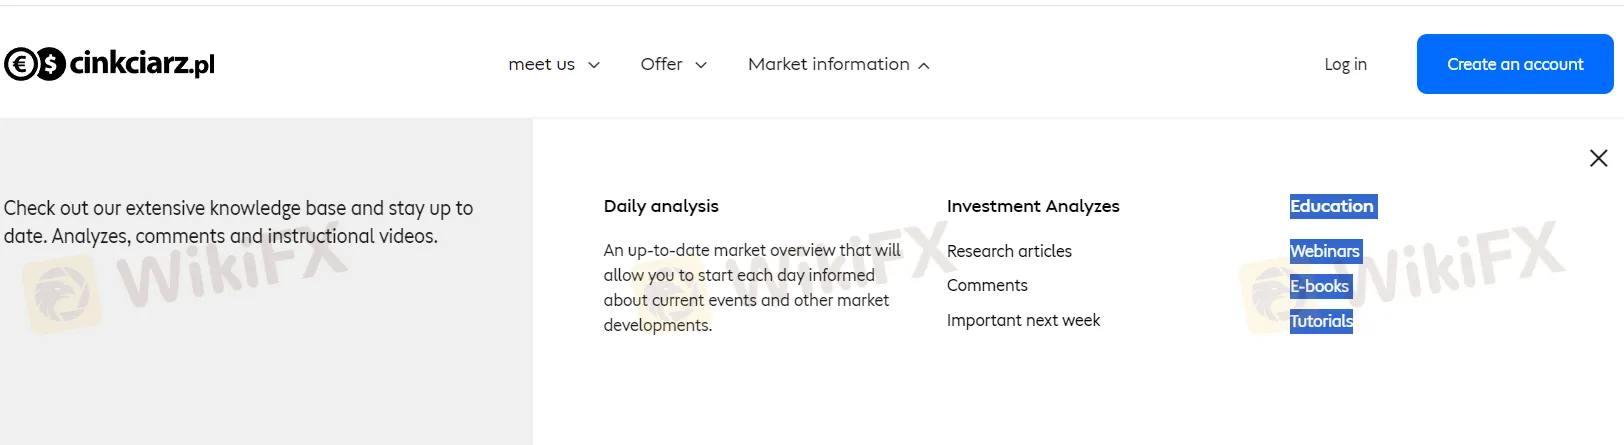This screenshot has width=1624, height=445.
Task: Go to the 'Webinars' page
Action: [x=1325, y=251]
